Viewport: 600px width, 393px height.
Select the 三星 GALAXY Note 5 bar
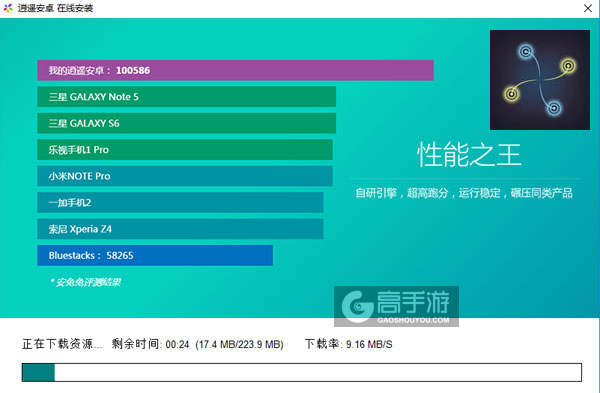(187, 97)
